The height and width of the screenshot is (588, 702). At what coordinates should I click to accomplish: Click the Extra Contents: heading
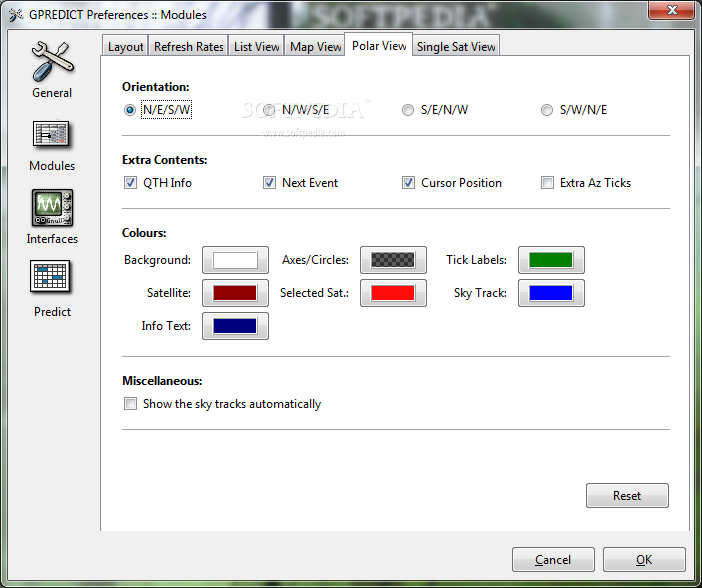(x=164, y=159)
